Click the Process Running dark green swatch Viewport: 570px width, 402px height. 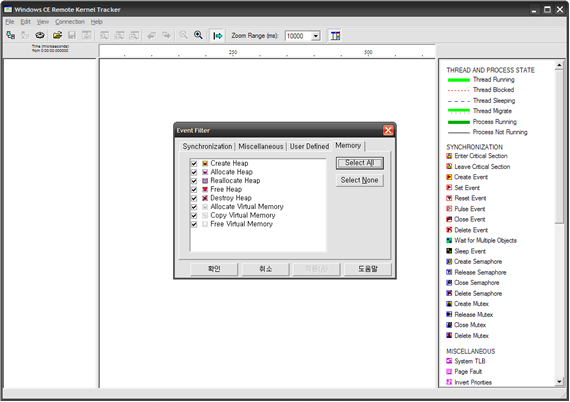point(458,122)
